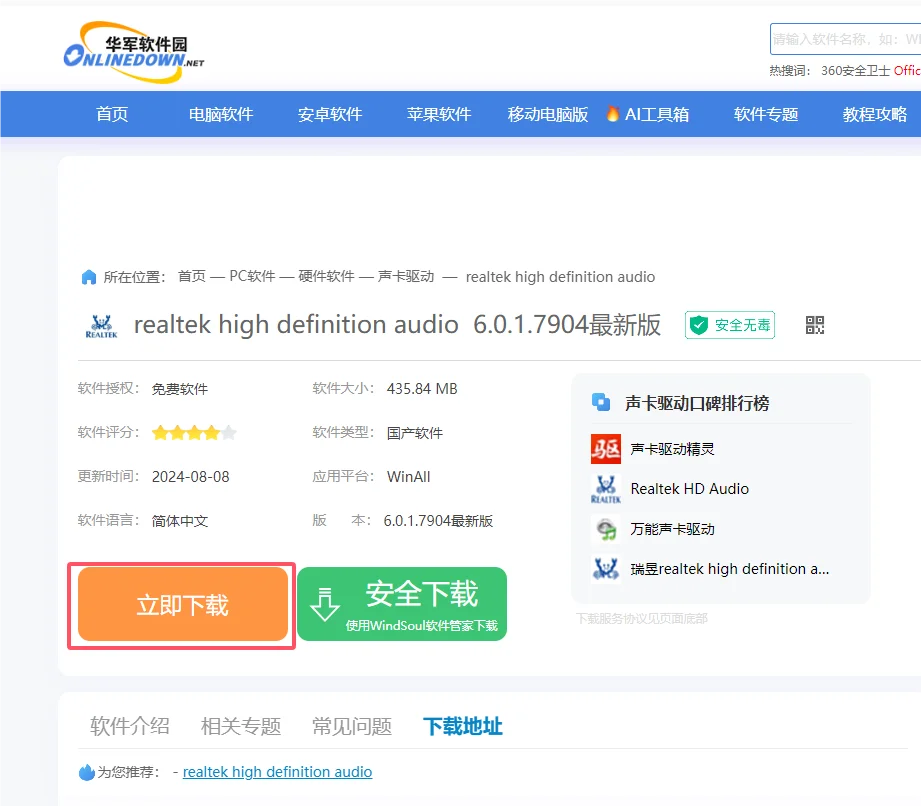Click 硬件软件 in the breadcrumb path

click(326, 277)
